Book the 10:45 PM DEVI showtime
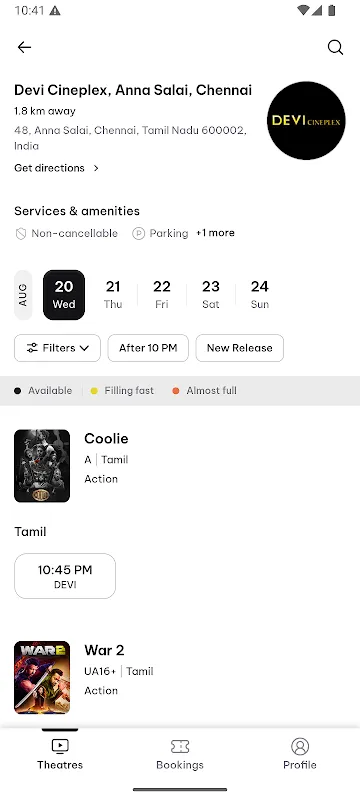This screenshot has width=360, height=800. click(x=65, y=576)
